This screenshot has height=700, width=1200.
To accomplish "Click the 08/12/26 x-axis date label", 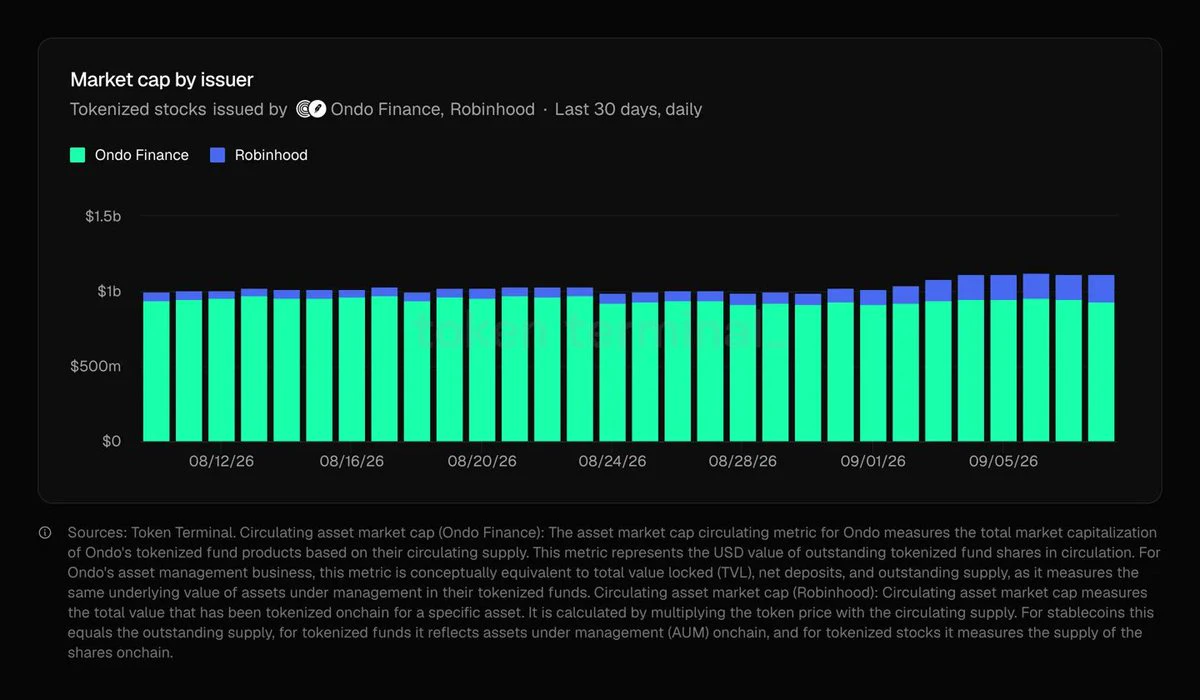I will 222,461.
